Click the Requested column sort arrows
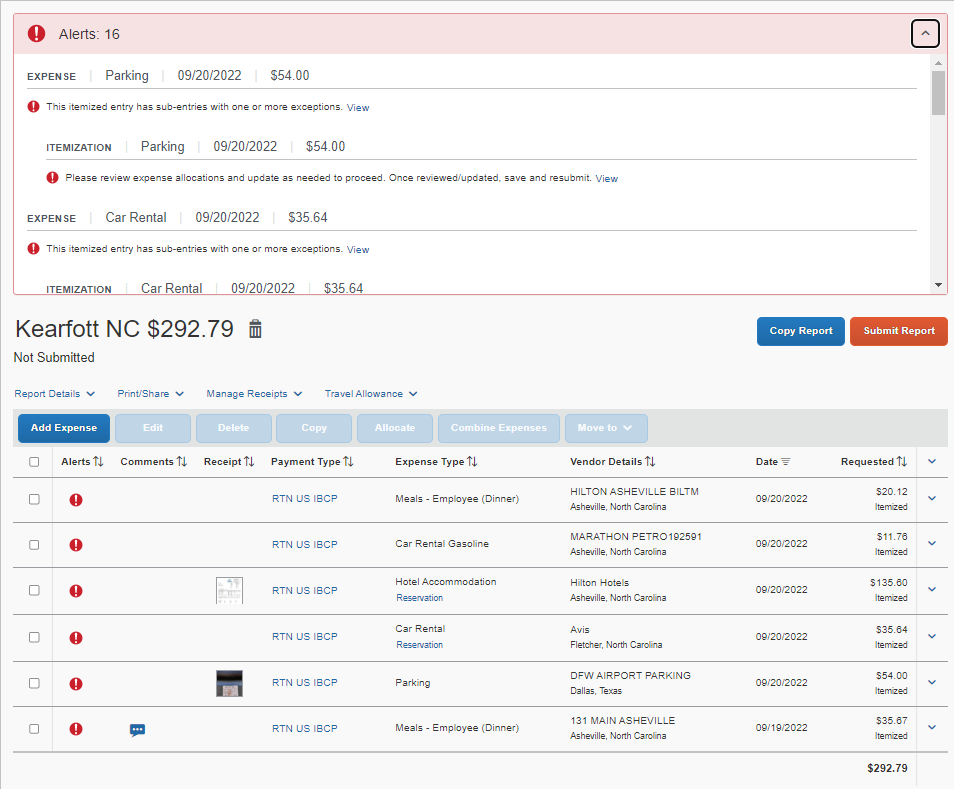 tap(901, 462)
